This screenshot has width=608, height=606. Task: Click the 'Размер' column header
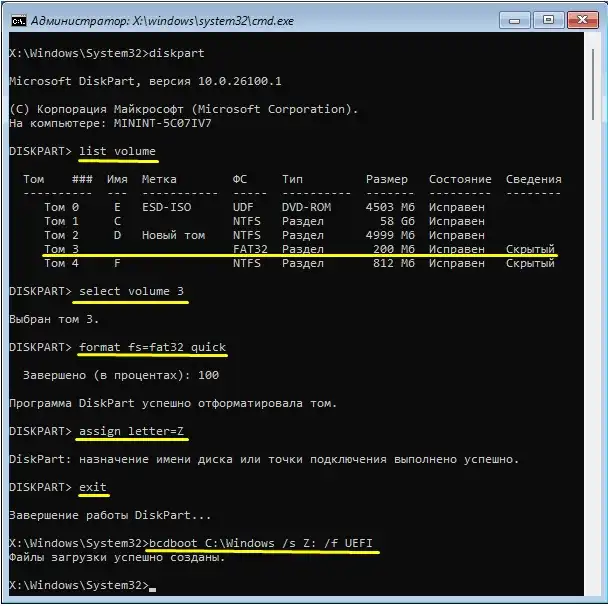[x=387, y=179]
